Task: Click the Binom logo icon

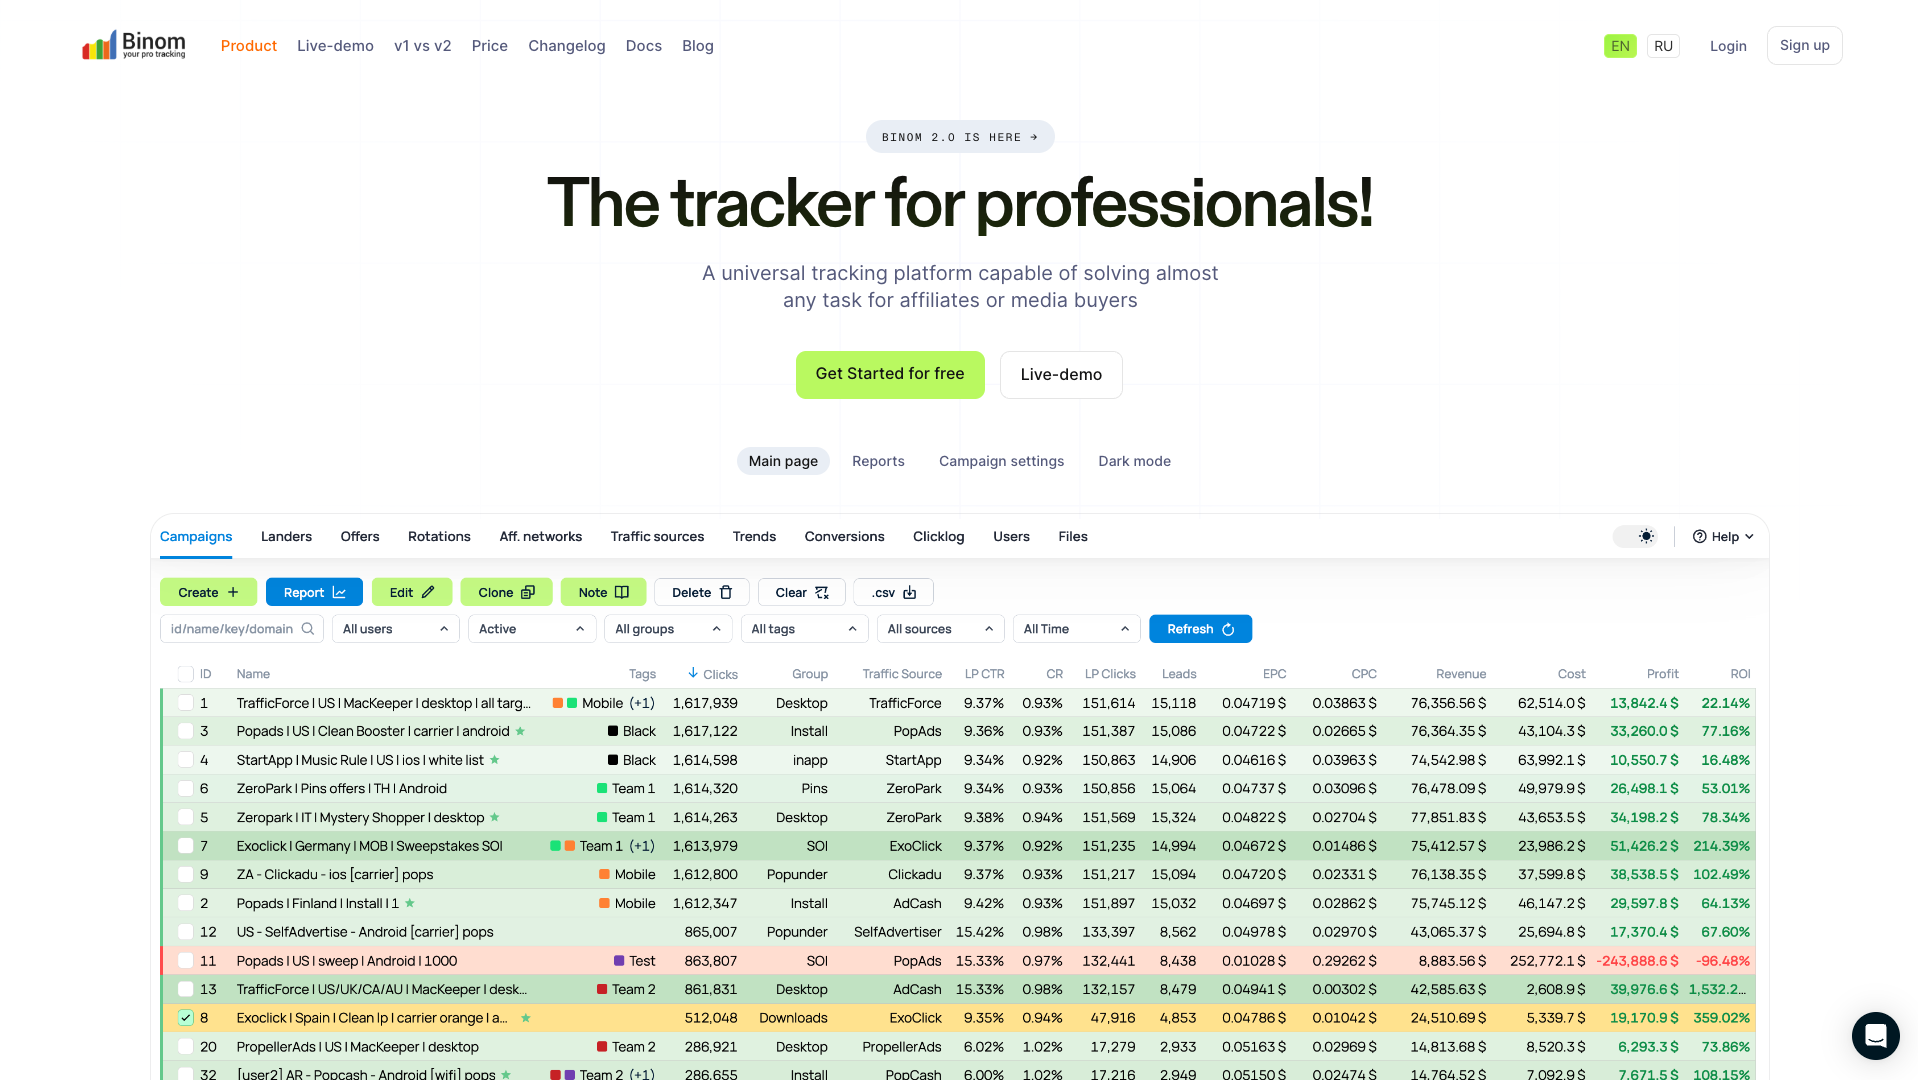Action: [x=99, y=46]
